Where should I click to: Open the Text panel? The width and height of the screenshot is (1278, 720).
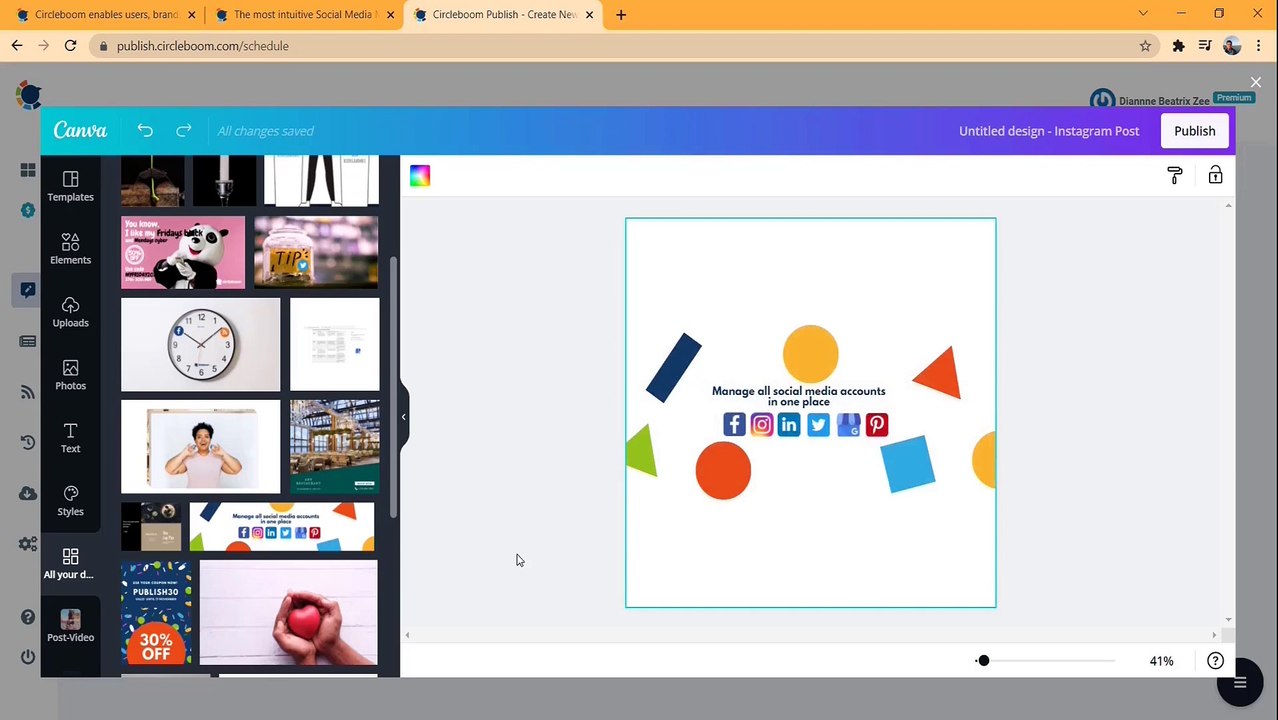coord(70,438)
